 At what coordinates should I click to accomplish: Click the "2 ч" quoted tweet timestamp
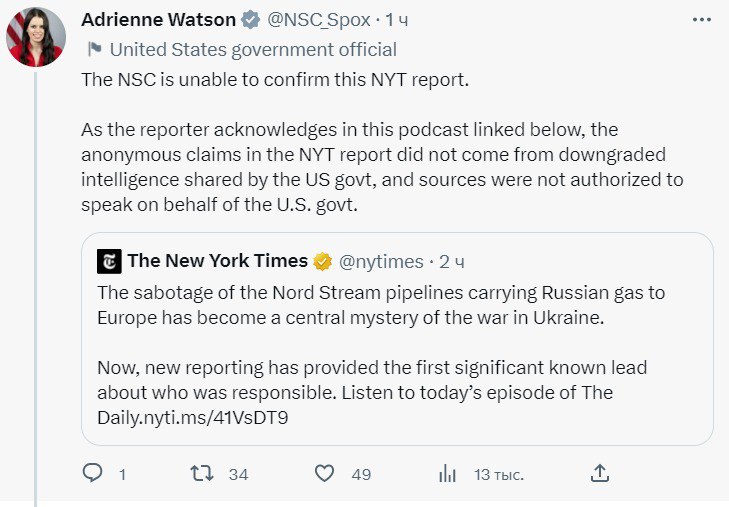click(x=453, y=262)
